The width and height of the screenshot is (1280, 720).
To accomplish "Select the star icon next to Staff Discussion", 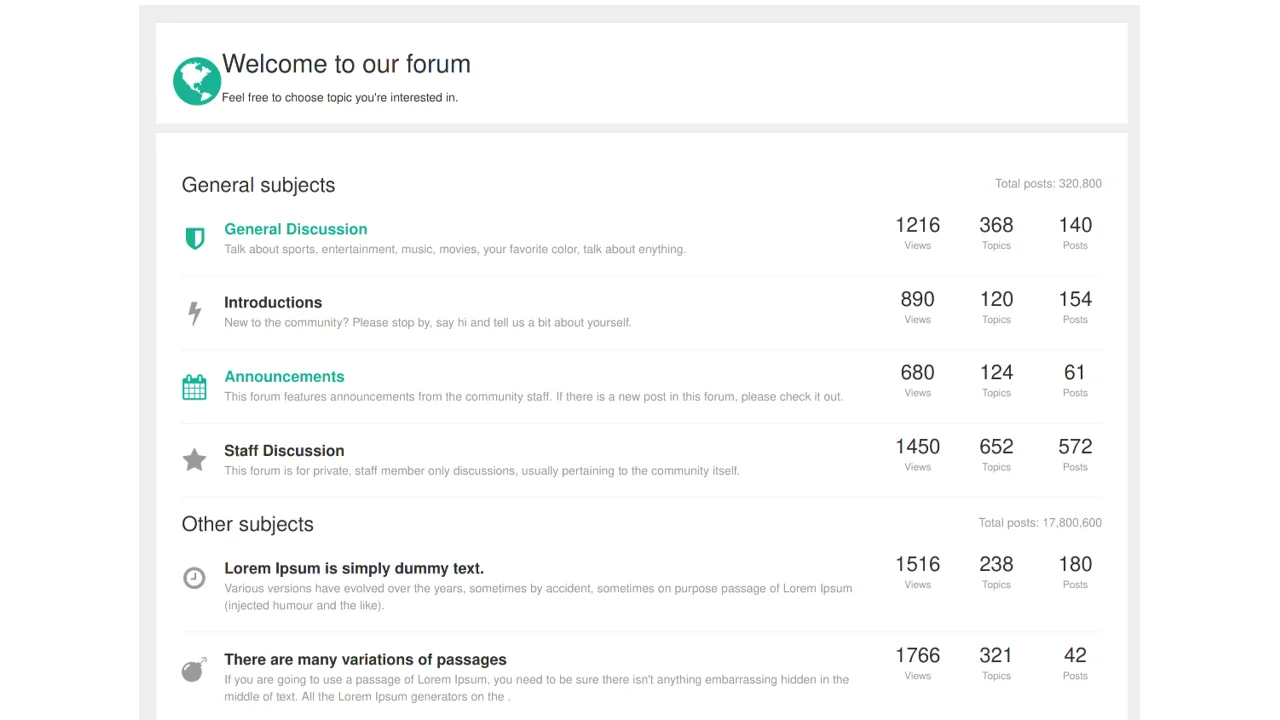I will click(194, 460).
